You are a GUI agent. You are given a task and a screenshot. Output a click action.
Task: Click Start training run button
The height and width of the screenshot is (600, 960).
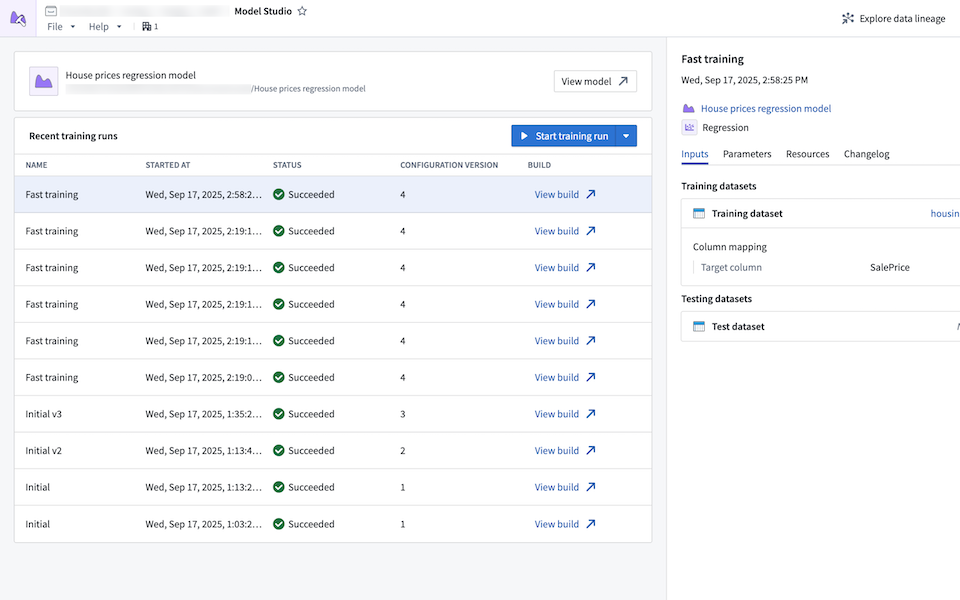click(x=563, y=136)
